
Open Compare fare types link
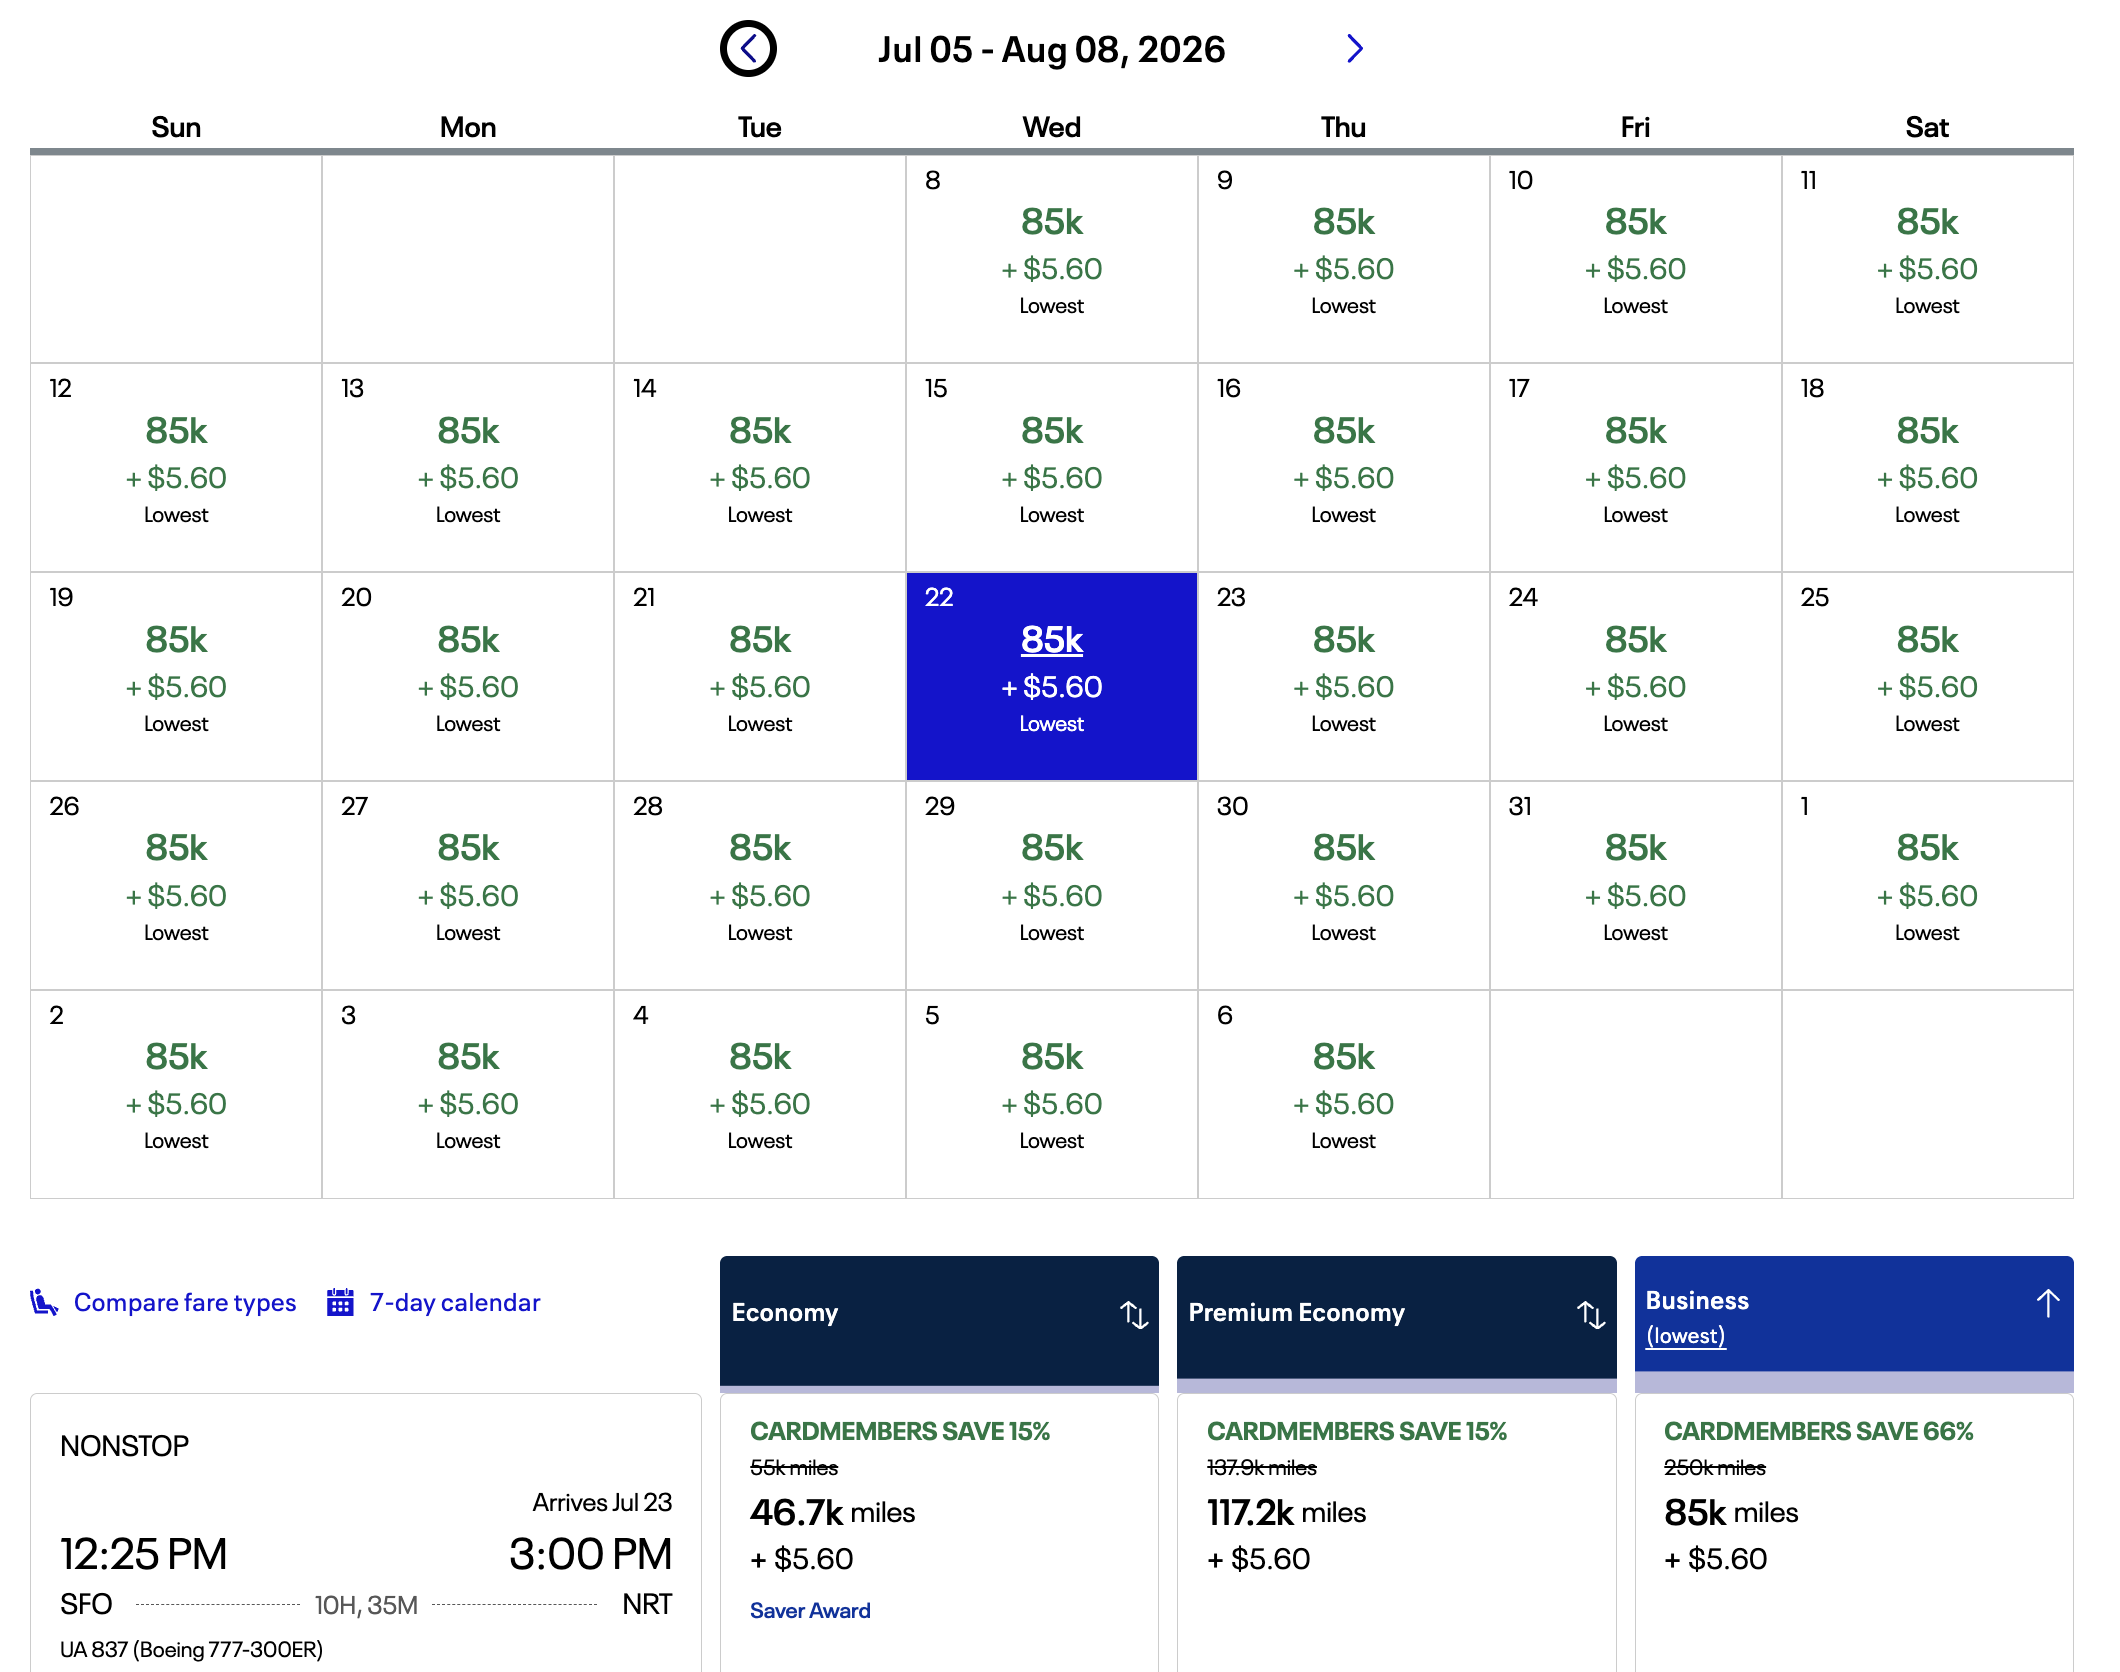pyautogui.click(x=185, y=1302)
